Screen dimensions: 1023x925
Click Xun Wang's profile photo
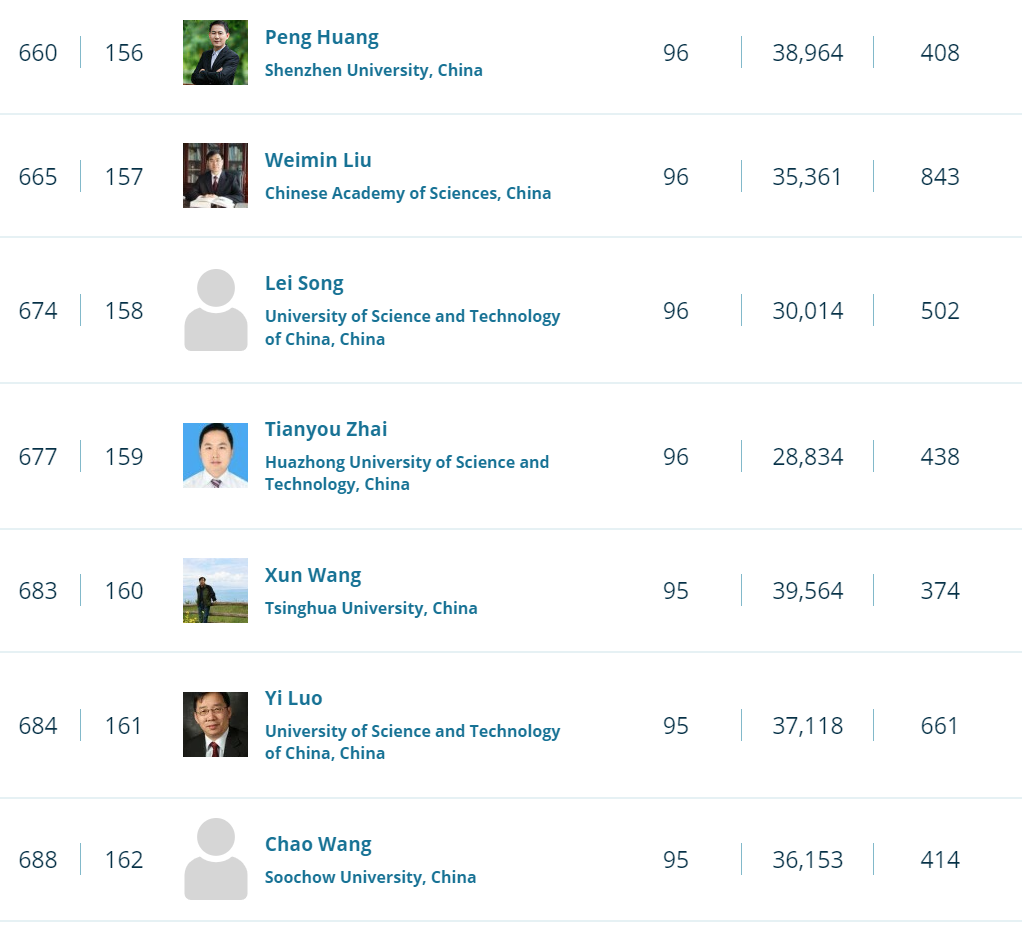tap(215, 590)
